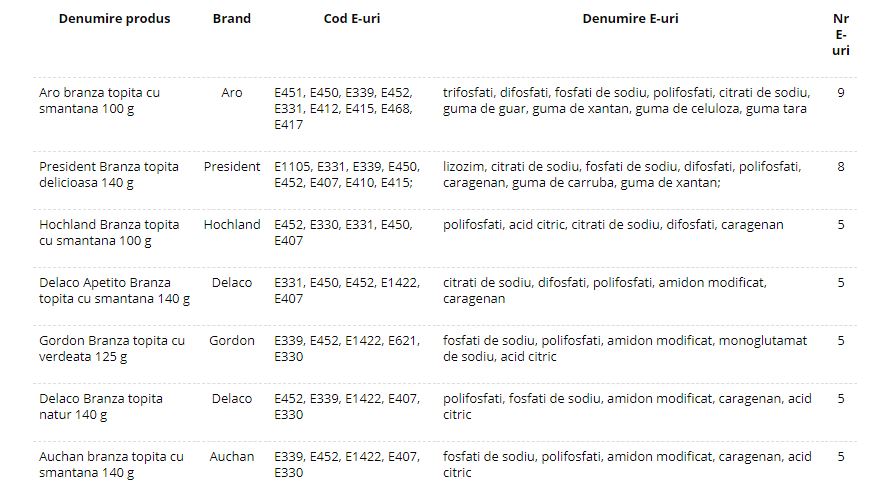
Task: Click the E-count value 9 for Aro
Action: pyautogui.click(x=841, y=93)
